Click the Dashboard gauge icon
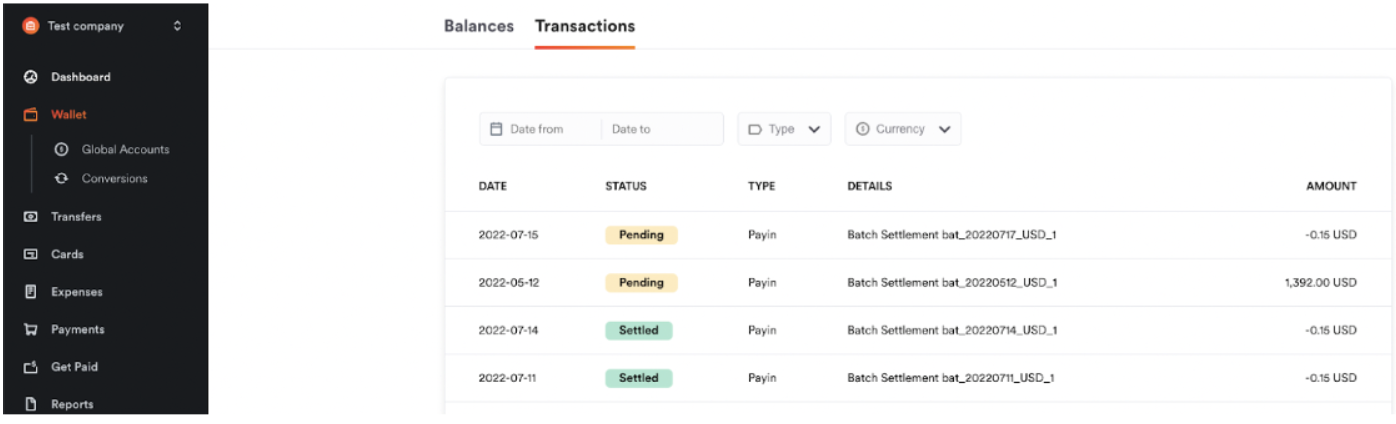 [x=30, y=77]
